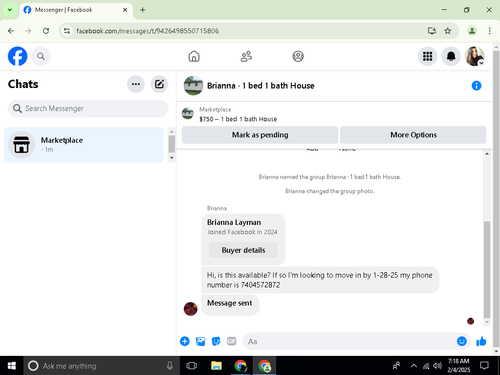500x375 pixels.
Task: Open Windows Start menu
Action: click(x=12, y=366)
